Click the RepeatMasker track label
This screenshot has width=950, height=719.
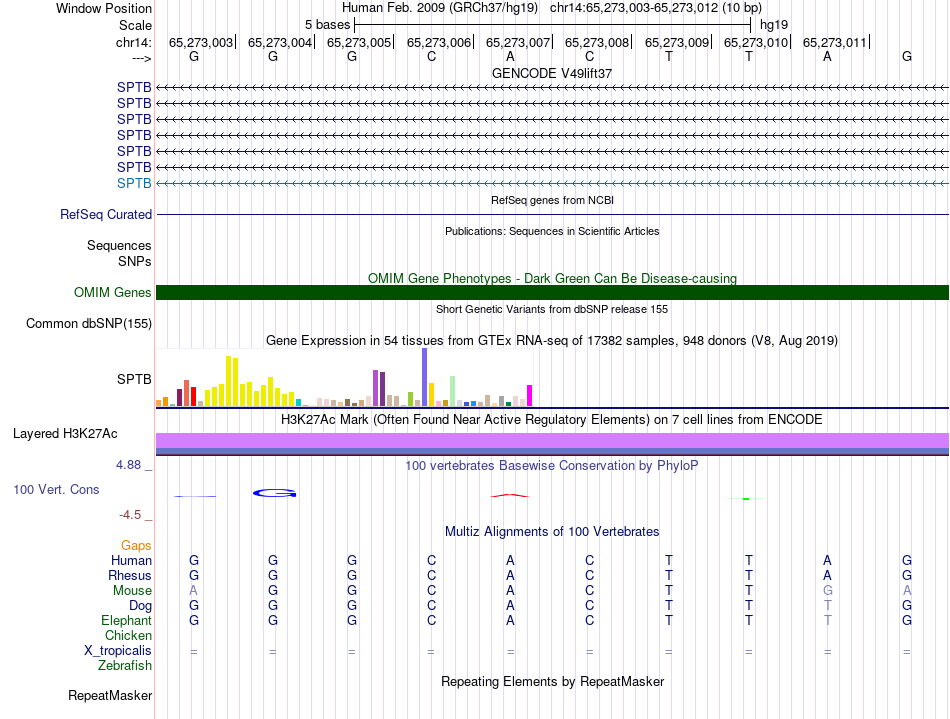click(110, 695)
